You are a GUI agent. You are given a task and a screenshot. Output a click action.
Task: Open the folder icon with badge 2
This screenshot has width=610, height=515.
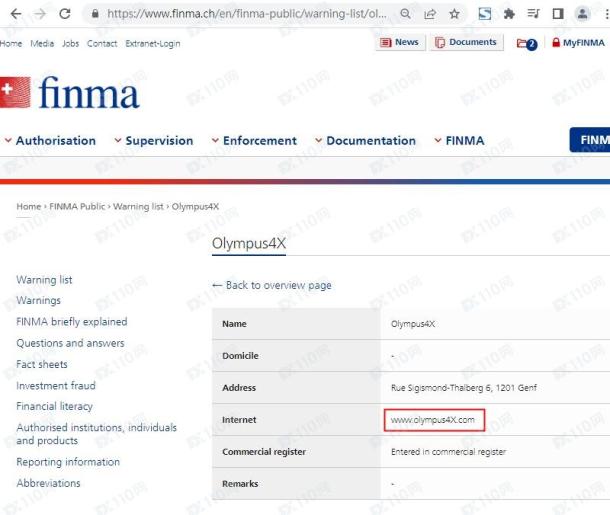click(527, 44)
